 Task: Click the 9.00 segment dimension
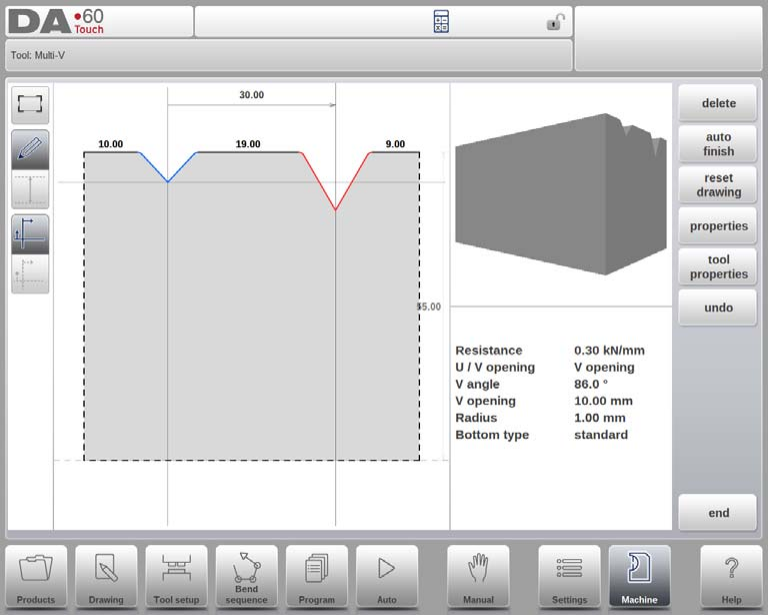(x=395, y=144)
